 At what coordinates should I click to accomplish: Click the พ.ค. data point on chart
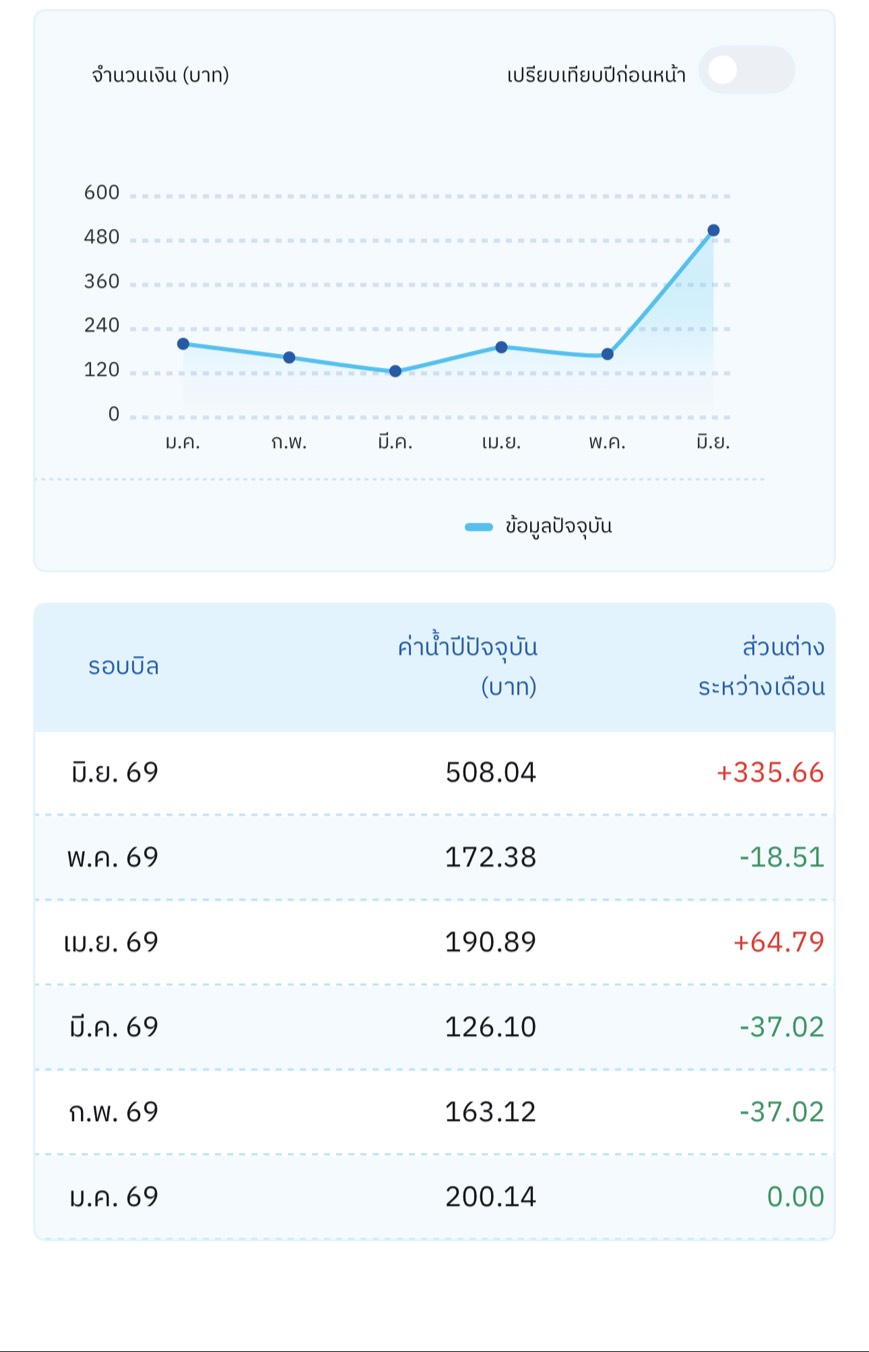pos(607,354)
